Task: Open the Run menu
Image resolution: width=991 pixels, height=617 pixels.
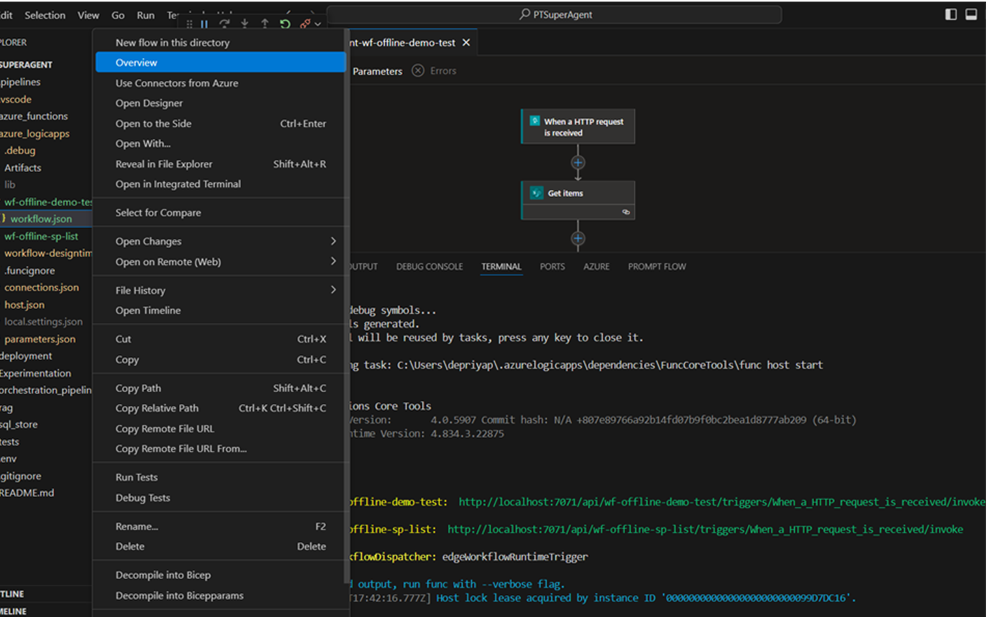Action: (145, 15)
